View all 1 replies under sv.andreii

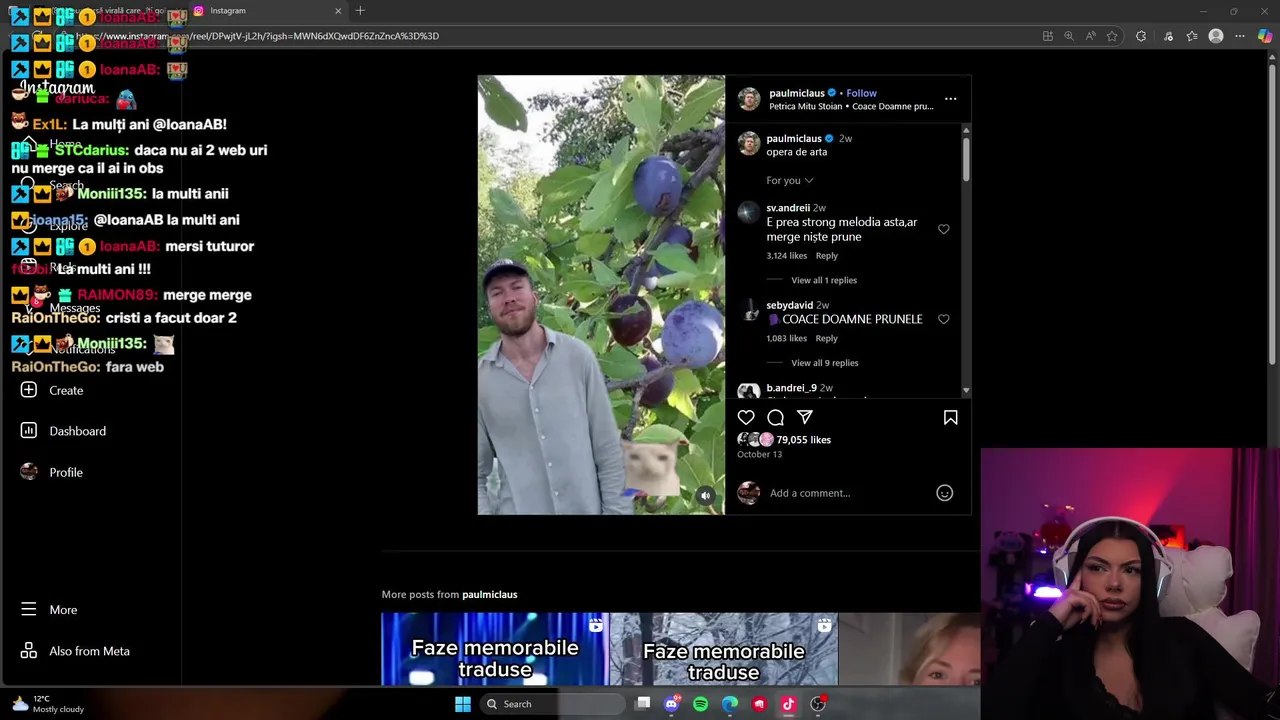[x=824, y=280]
